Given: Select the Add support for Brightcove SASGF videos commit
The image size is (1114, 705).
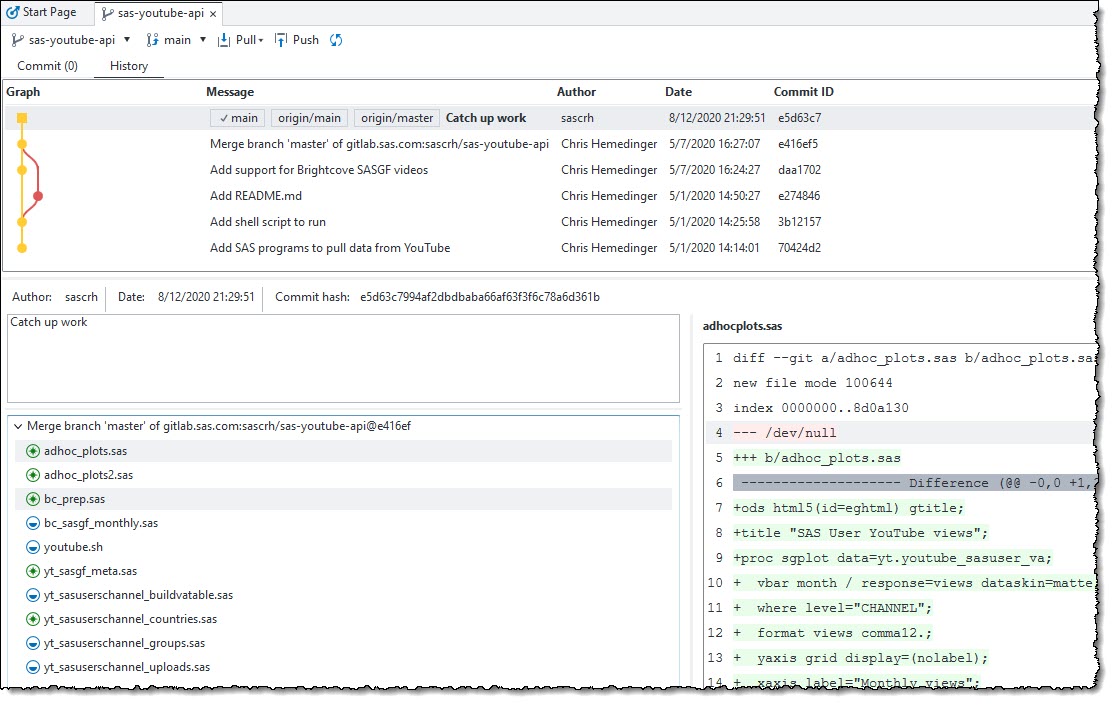Looking at the screenshot, I should pos(319,170).
